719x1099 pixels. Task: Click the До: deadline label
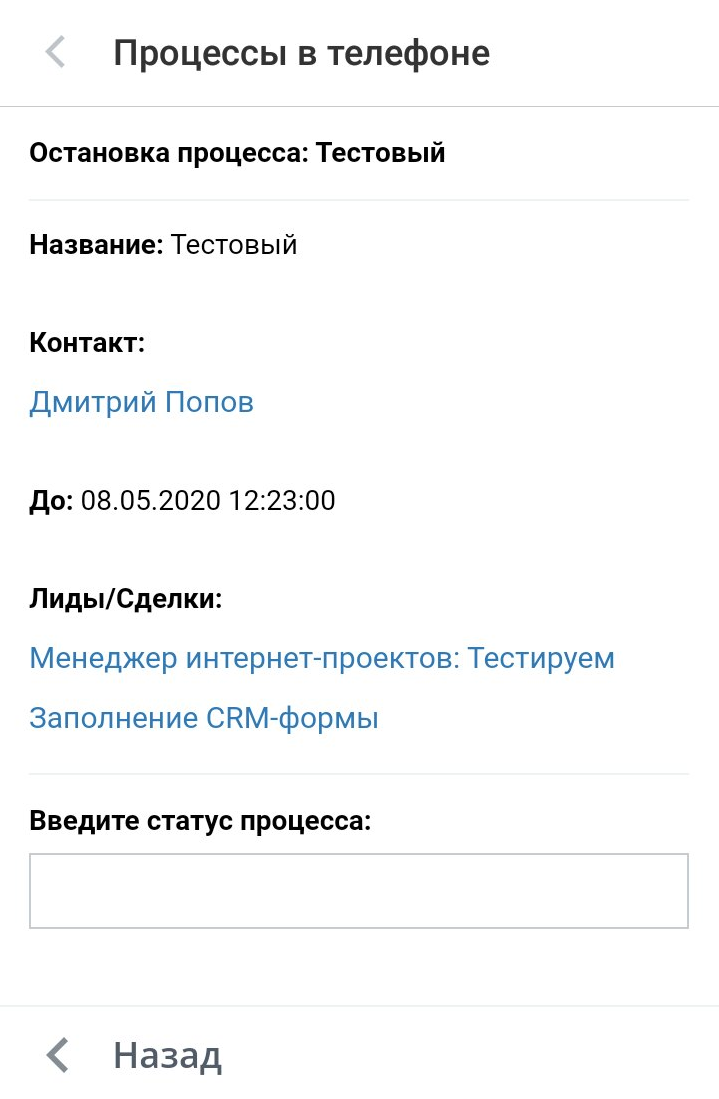pyautogui.click(x=51, y=500)
